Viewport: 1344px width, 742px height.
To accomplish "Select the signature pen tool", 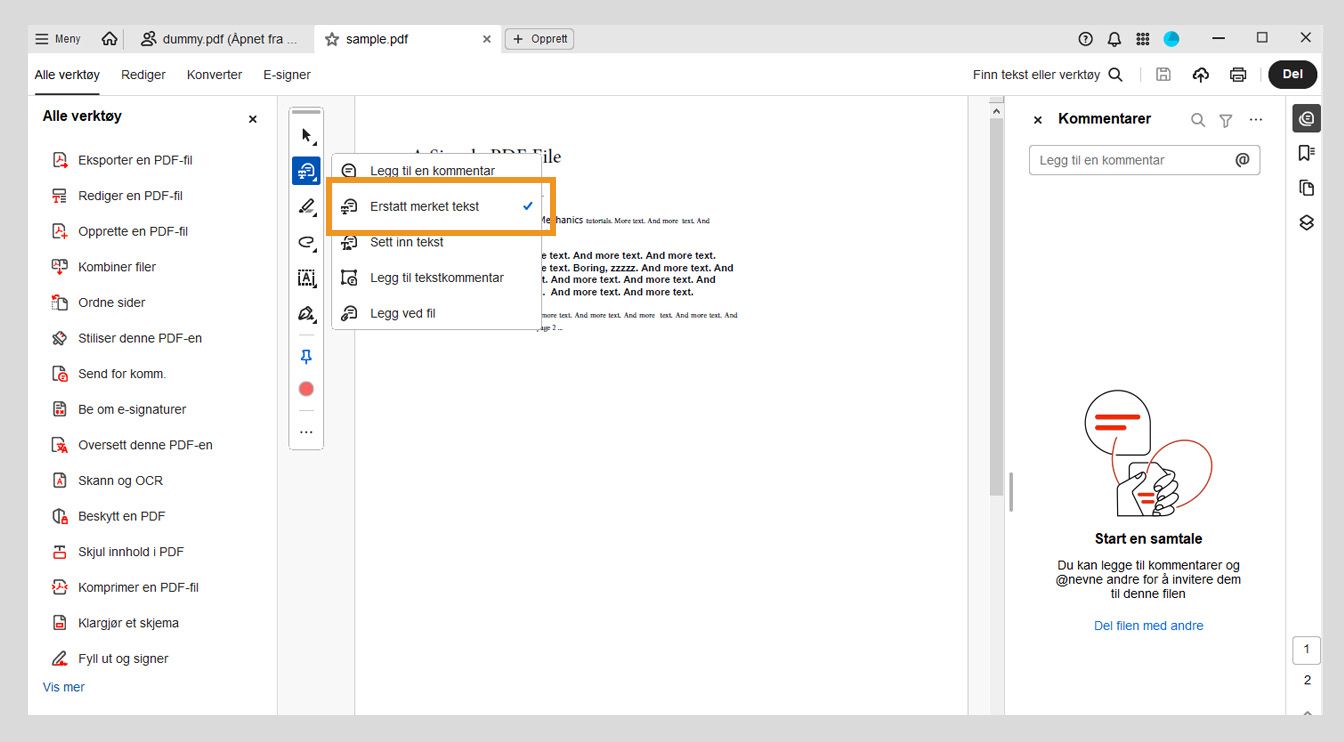I will 306,314.
